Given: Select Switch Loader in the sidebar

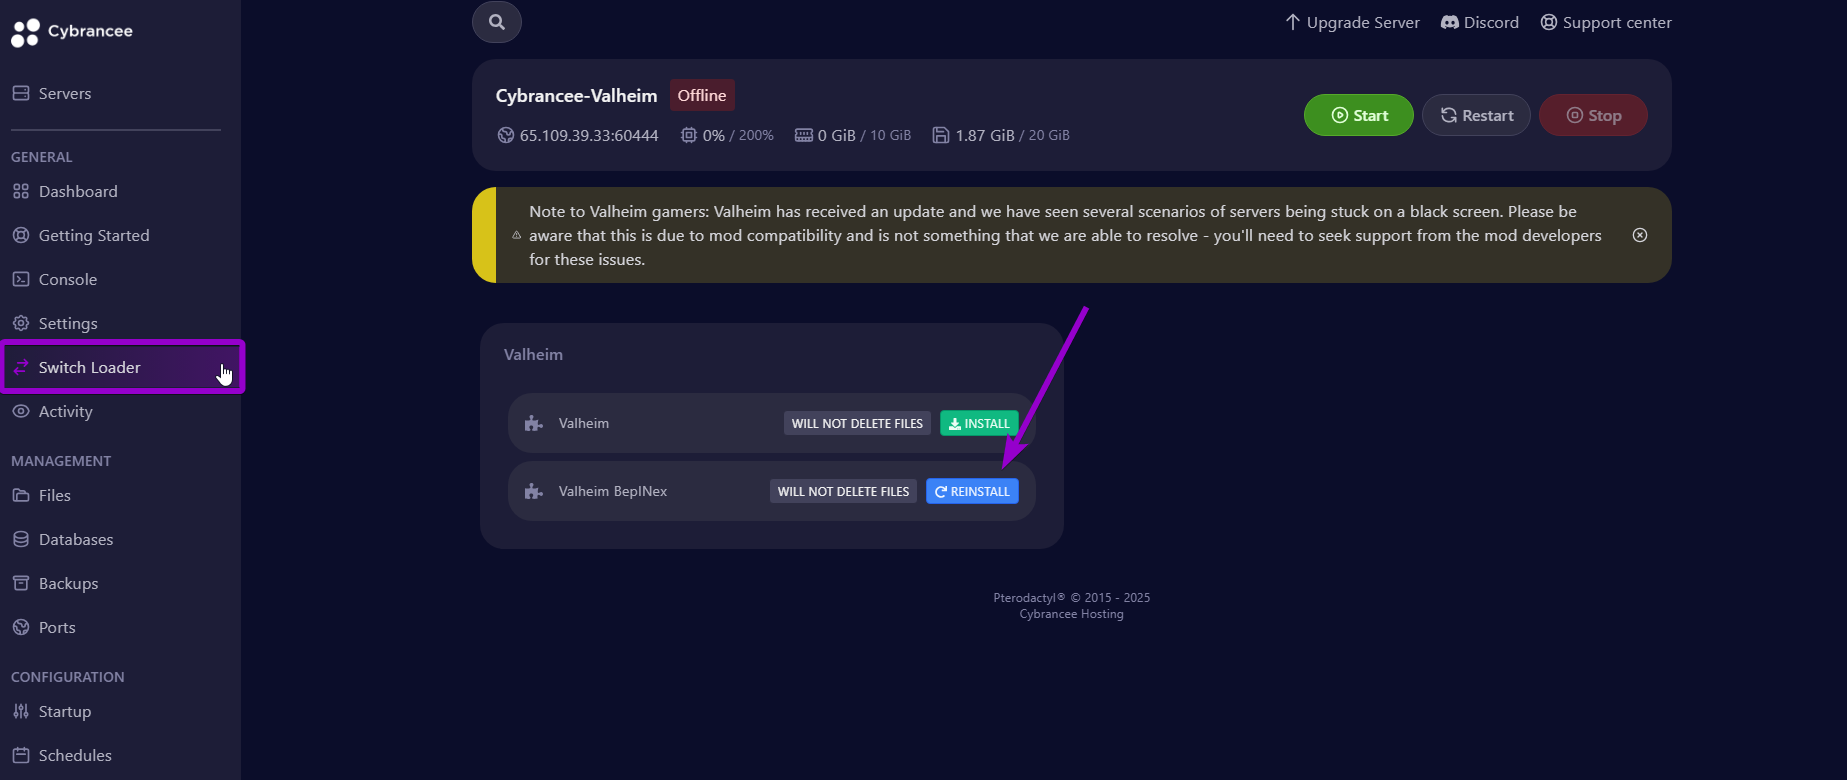Looking at the screenshot, I should click(122, 367).
